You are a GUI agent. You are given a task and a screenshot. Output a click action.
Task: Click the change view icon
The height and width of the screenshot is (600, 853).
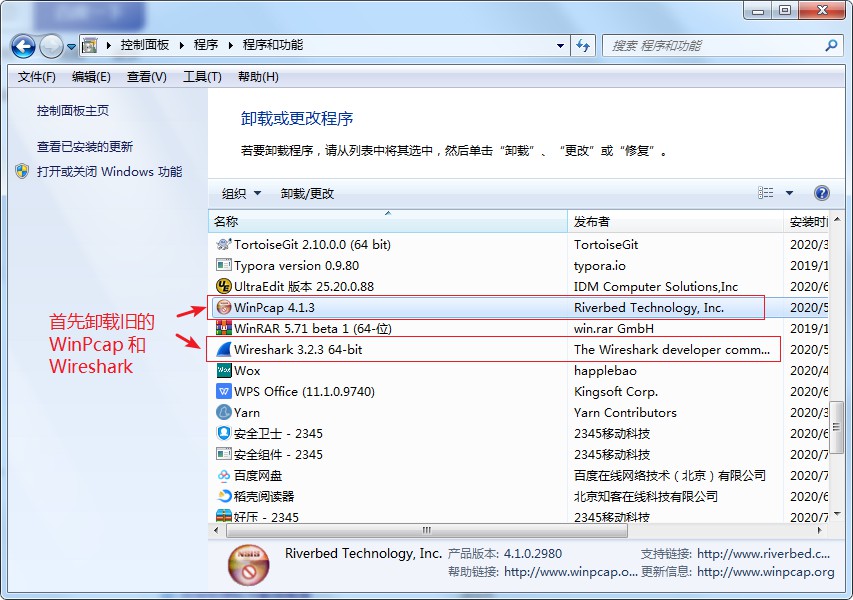pyautogui.click(x=765, y=193)
